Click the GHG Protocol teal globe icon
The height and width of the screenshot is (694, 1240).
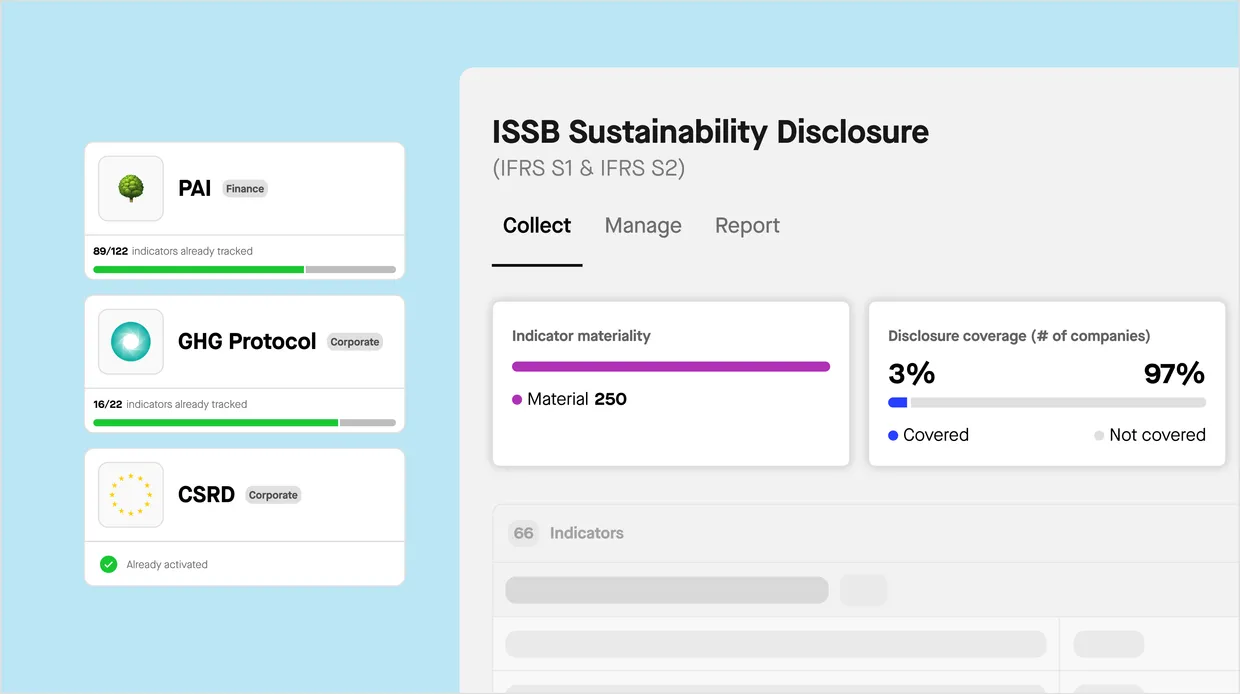(x=131, y=341)
